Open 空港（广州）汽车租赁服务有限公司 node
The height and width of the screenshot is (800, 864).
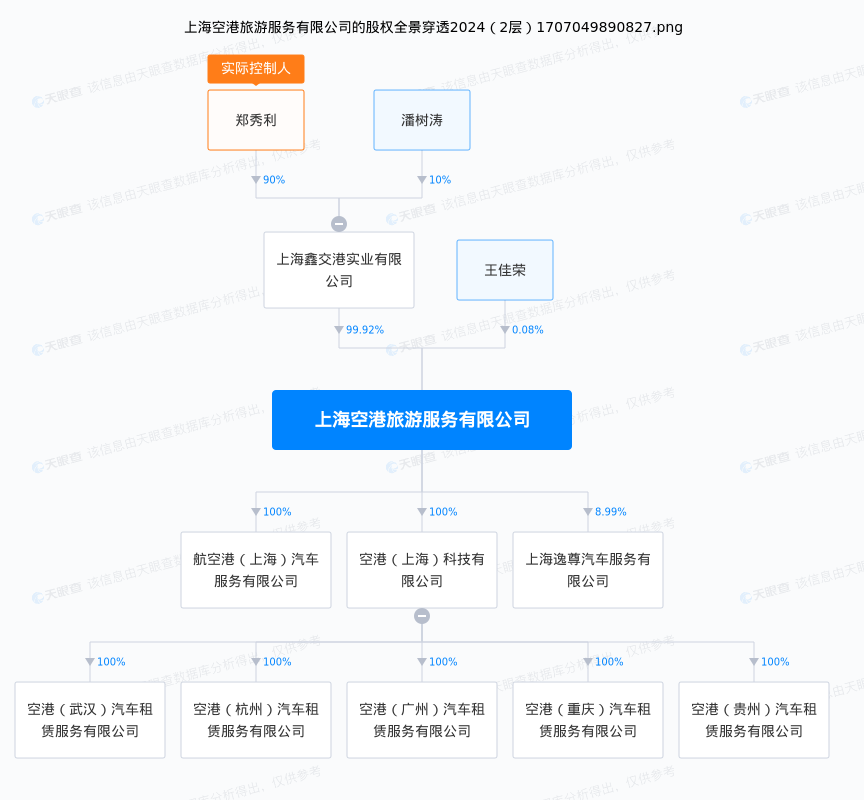422,720
